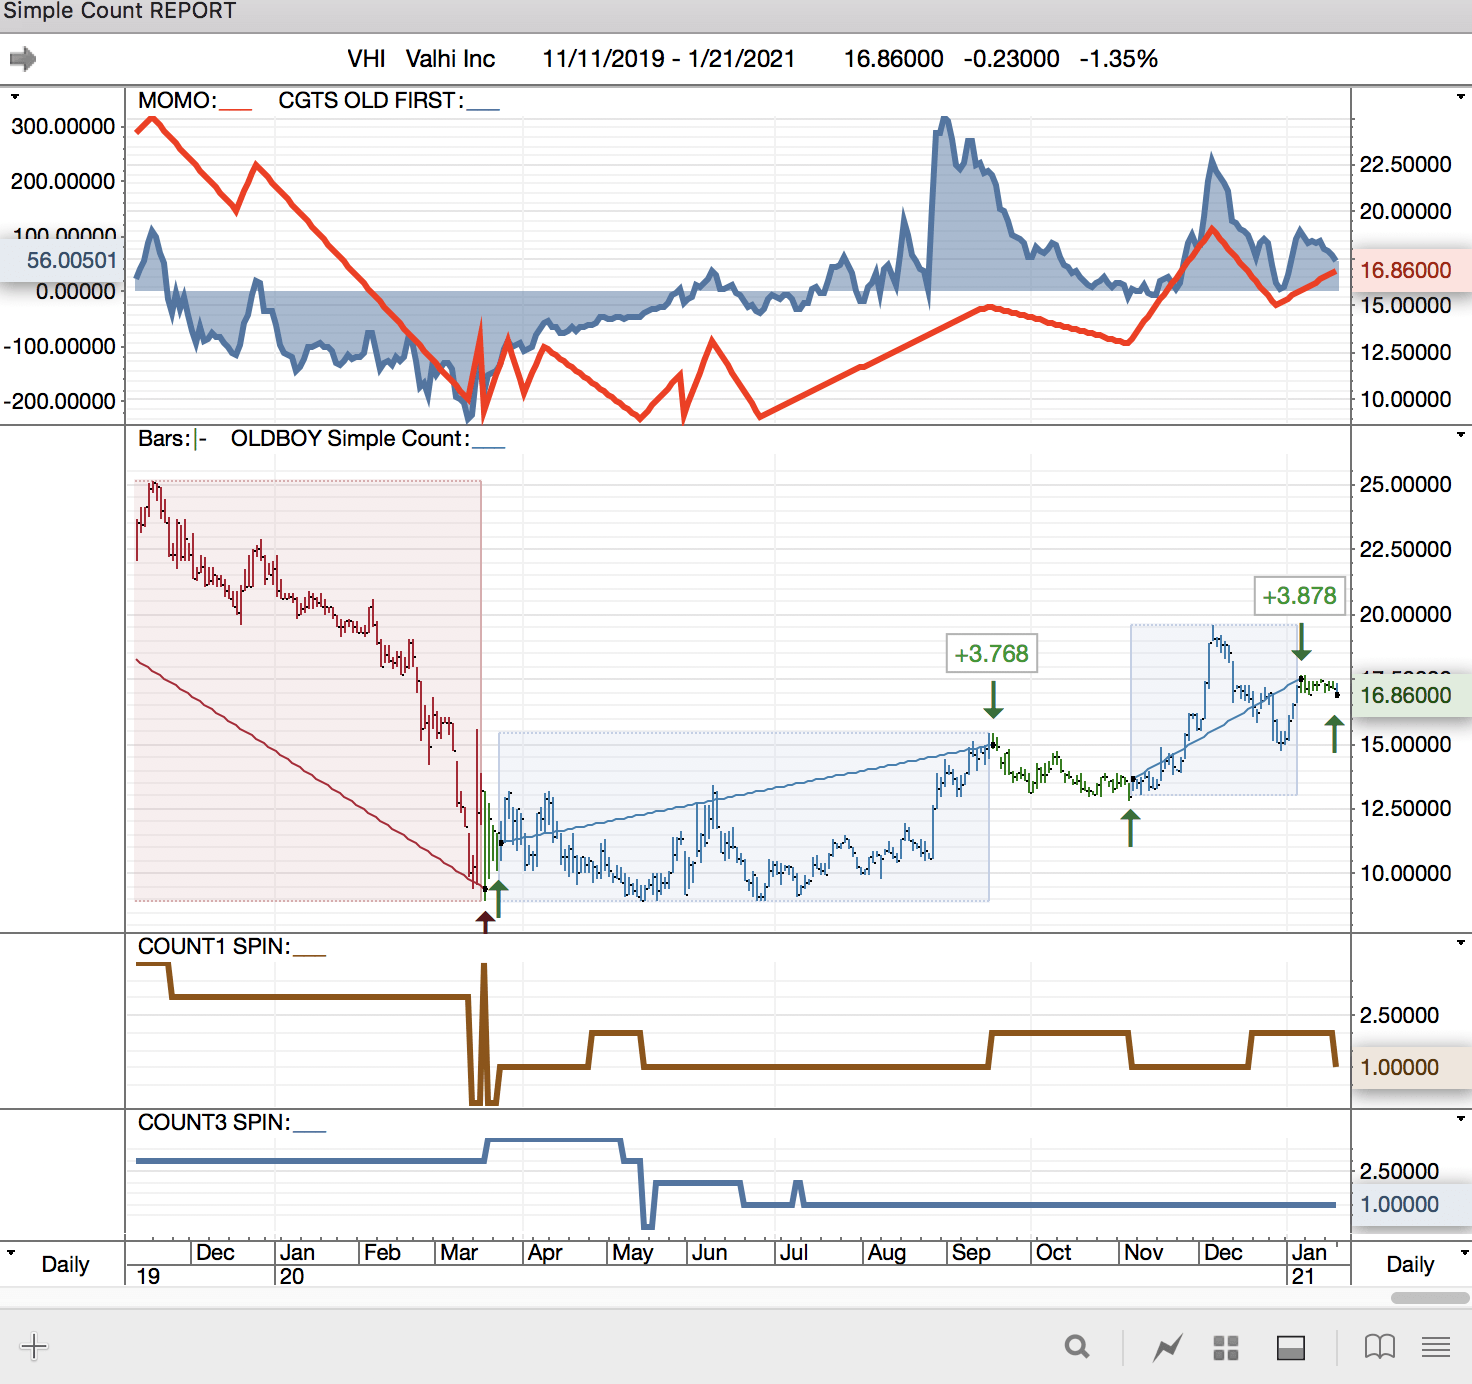
Task: Click green 16.86000 price tag in Bars pane
Action: (1411, 695)
